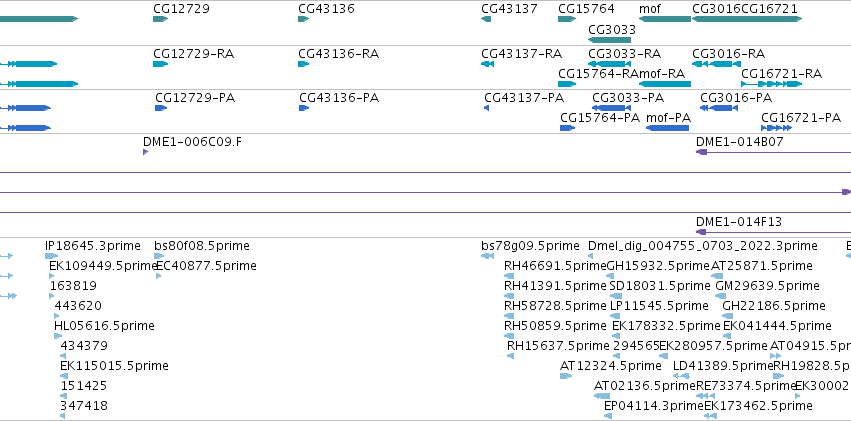Select the EP04114.3prime EST glyph
The width and height of the screenshot is (851, 421).
click(608, 416)
